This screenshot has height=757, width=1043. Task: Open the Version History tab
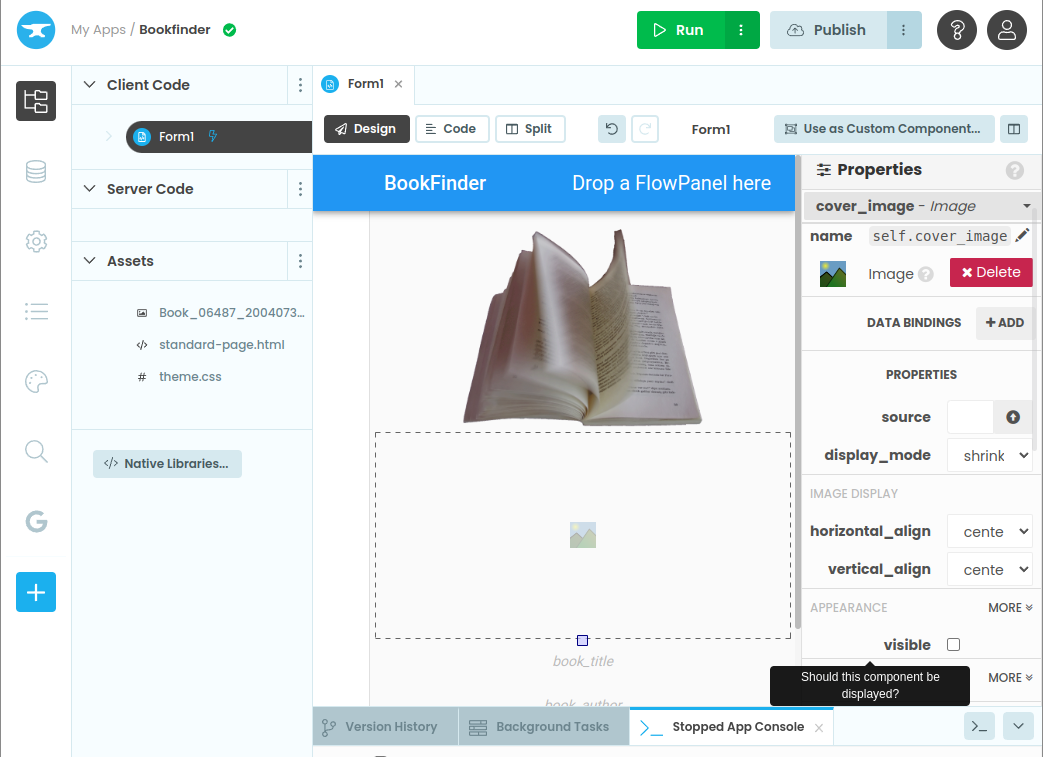coord(384,726)
